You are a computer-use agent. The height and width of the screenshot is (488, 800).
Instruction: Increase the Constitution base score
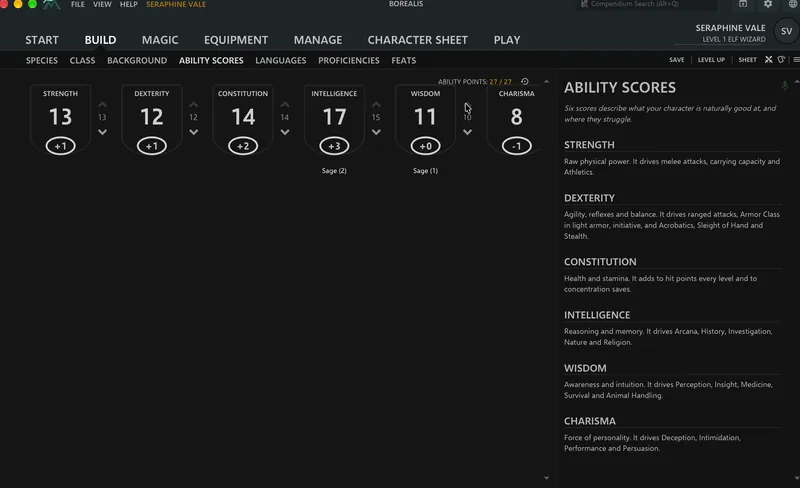point(285,104)
